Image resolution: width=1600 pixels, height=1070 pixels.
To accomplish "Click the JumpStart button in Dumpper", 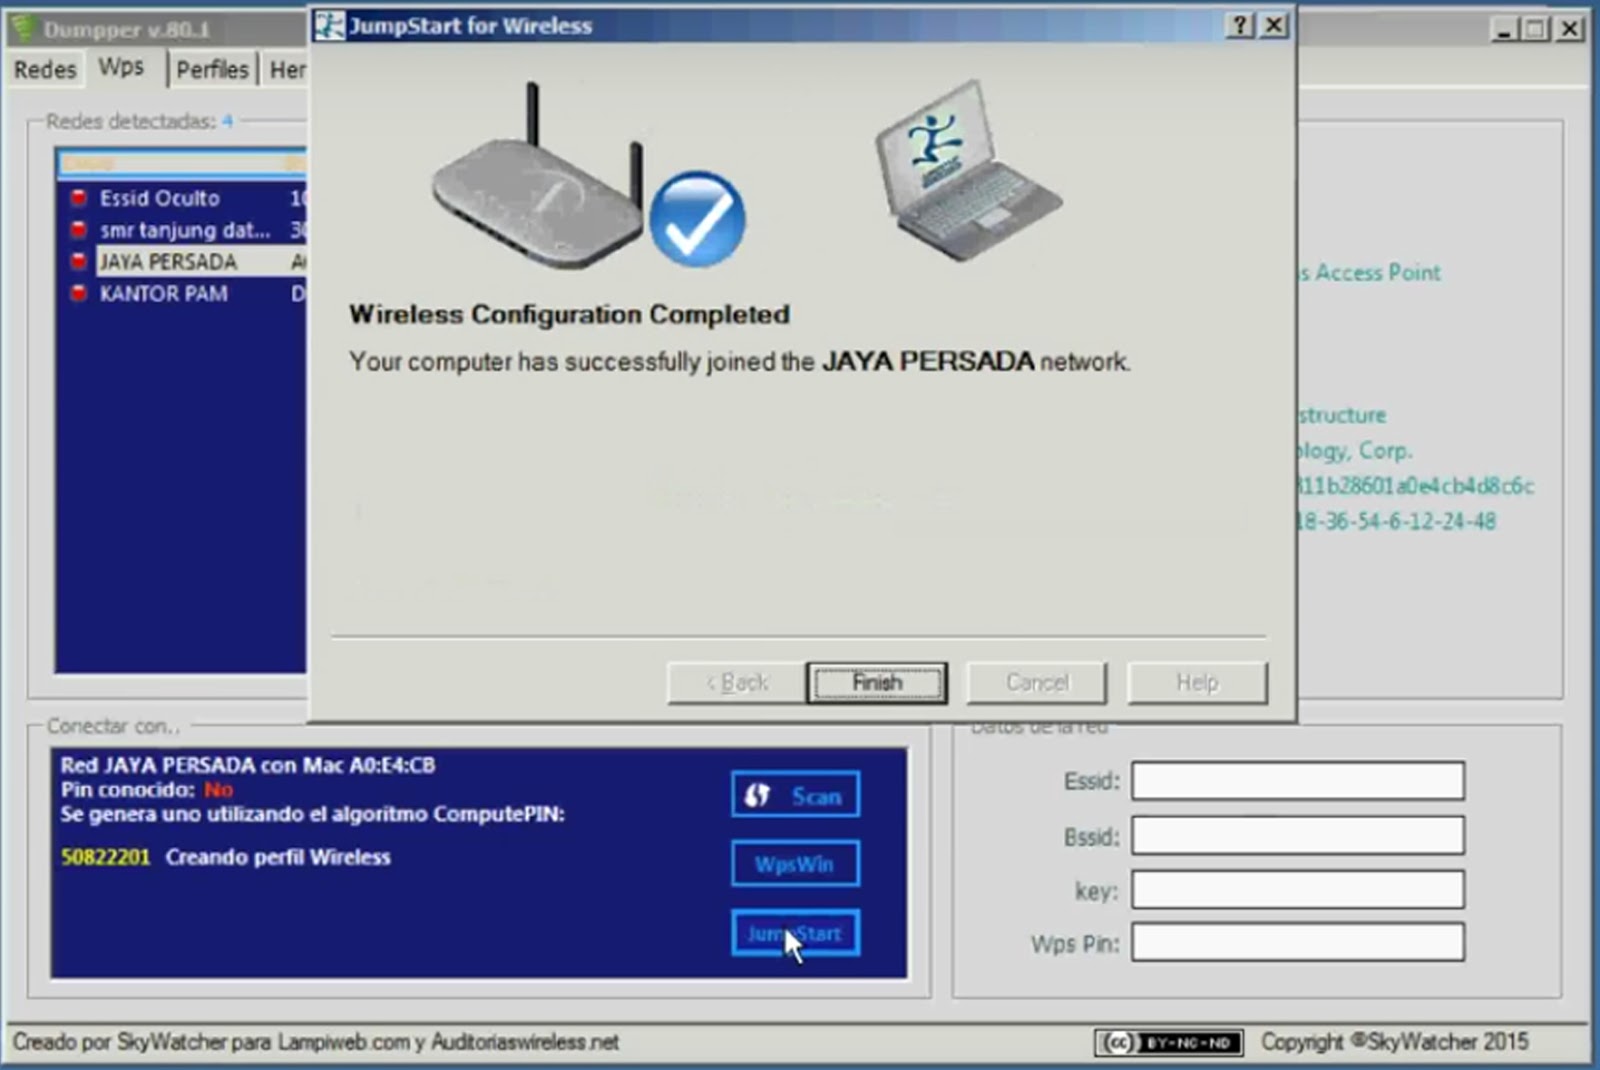I will [x=795, y=934].
